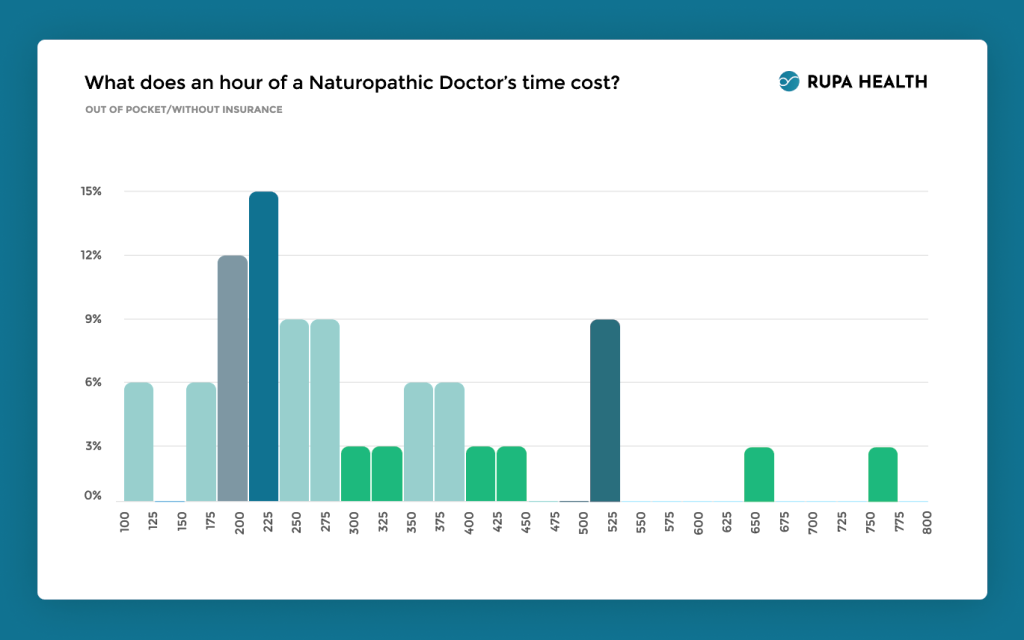Screen dimensions: 1024x640
Task: Select the dark teal 9% bar after 500
Action: (x=604, y=410)
